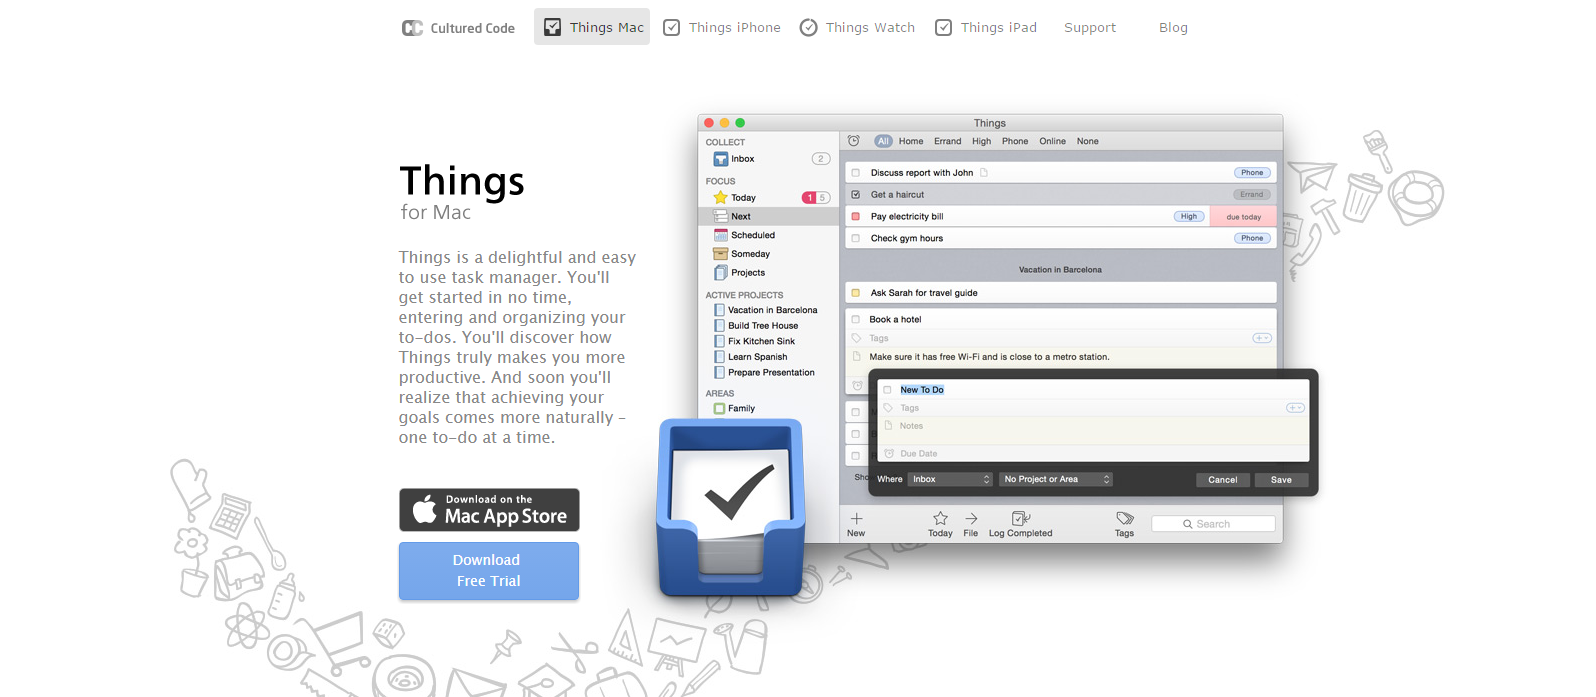The height and width of the screenshot is (697, 1596).
Task: Cancel the New To Do popup
Action: [x=1222, y=480]
